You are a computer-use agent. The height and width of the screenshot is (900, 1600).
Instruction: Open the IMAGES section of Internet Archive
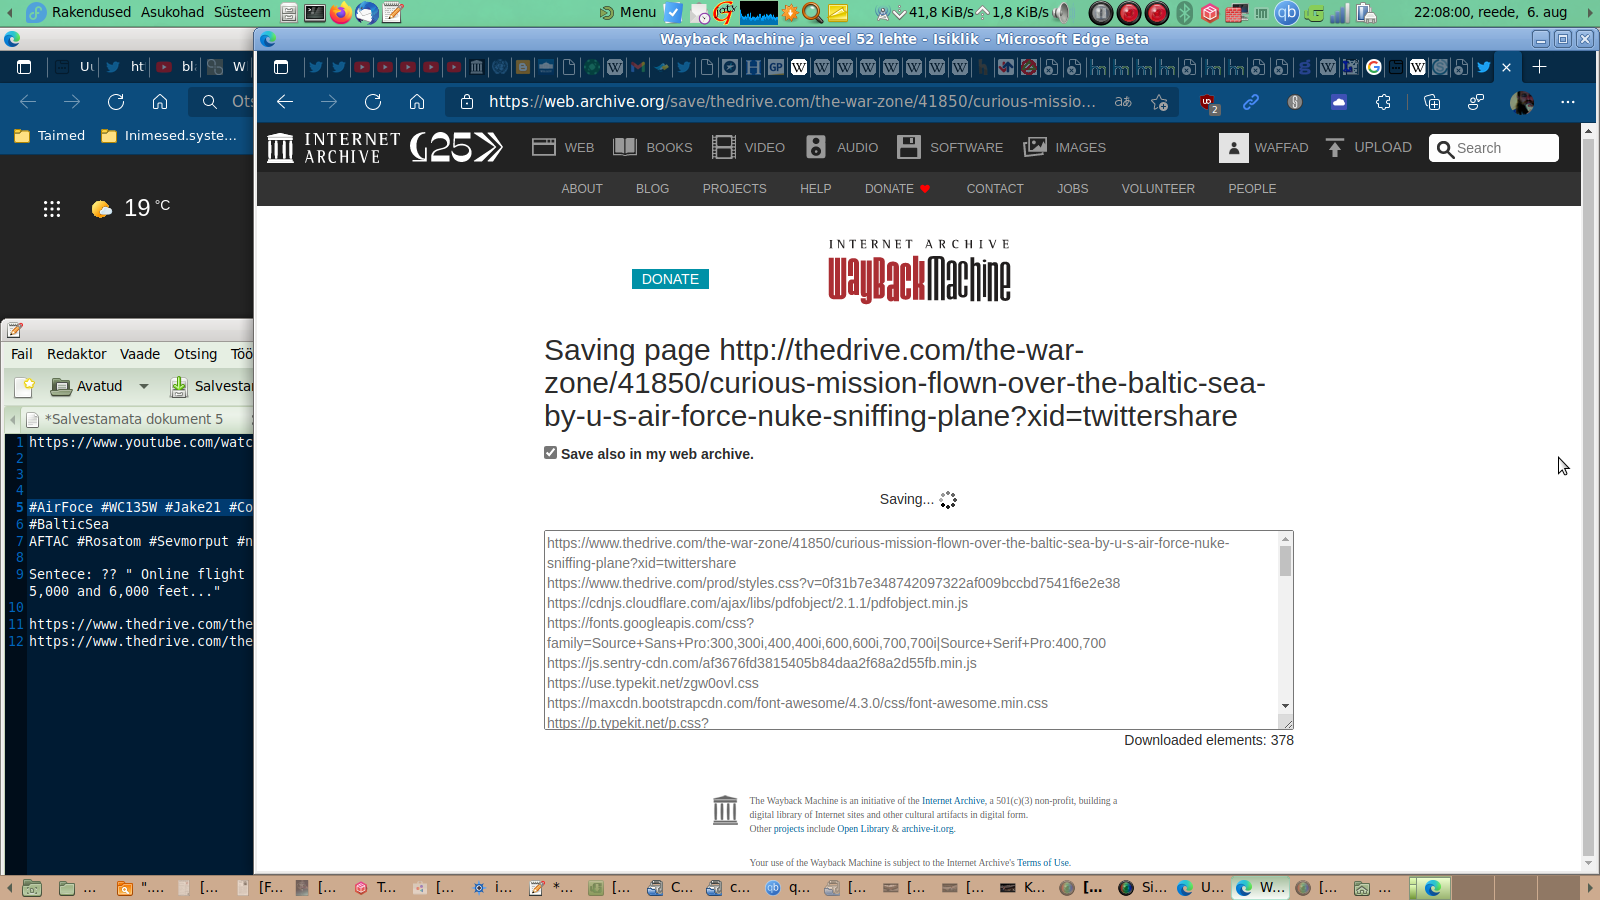[x=1064, y=147]
